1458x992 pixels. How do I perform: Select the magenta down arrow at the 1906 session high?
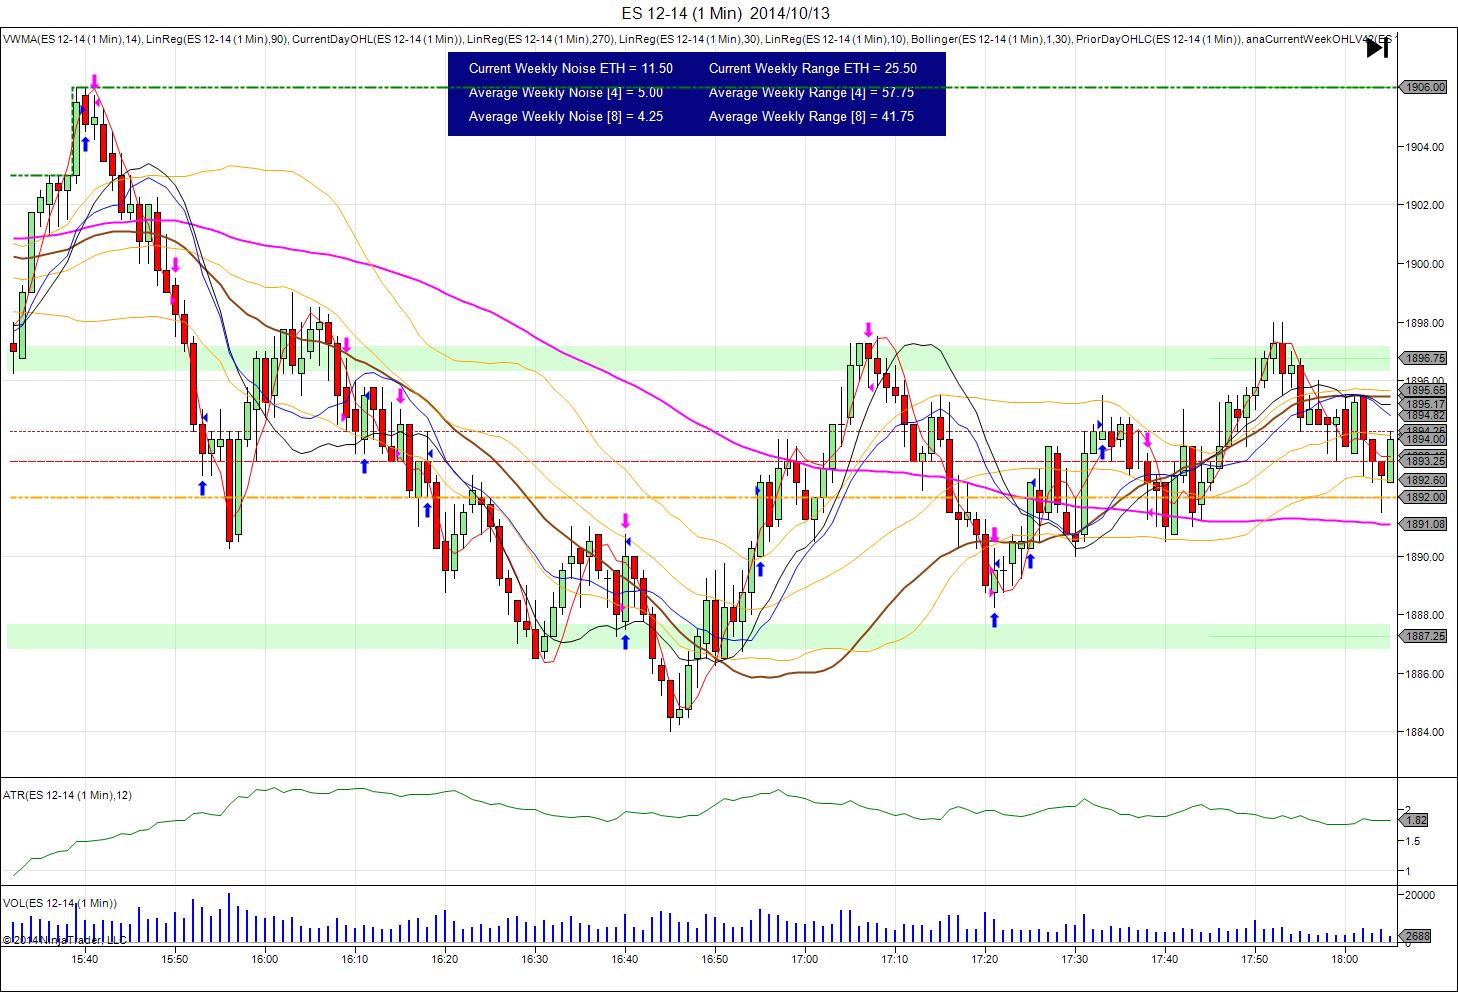[x=94, y=80]
